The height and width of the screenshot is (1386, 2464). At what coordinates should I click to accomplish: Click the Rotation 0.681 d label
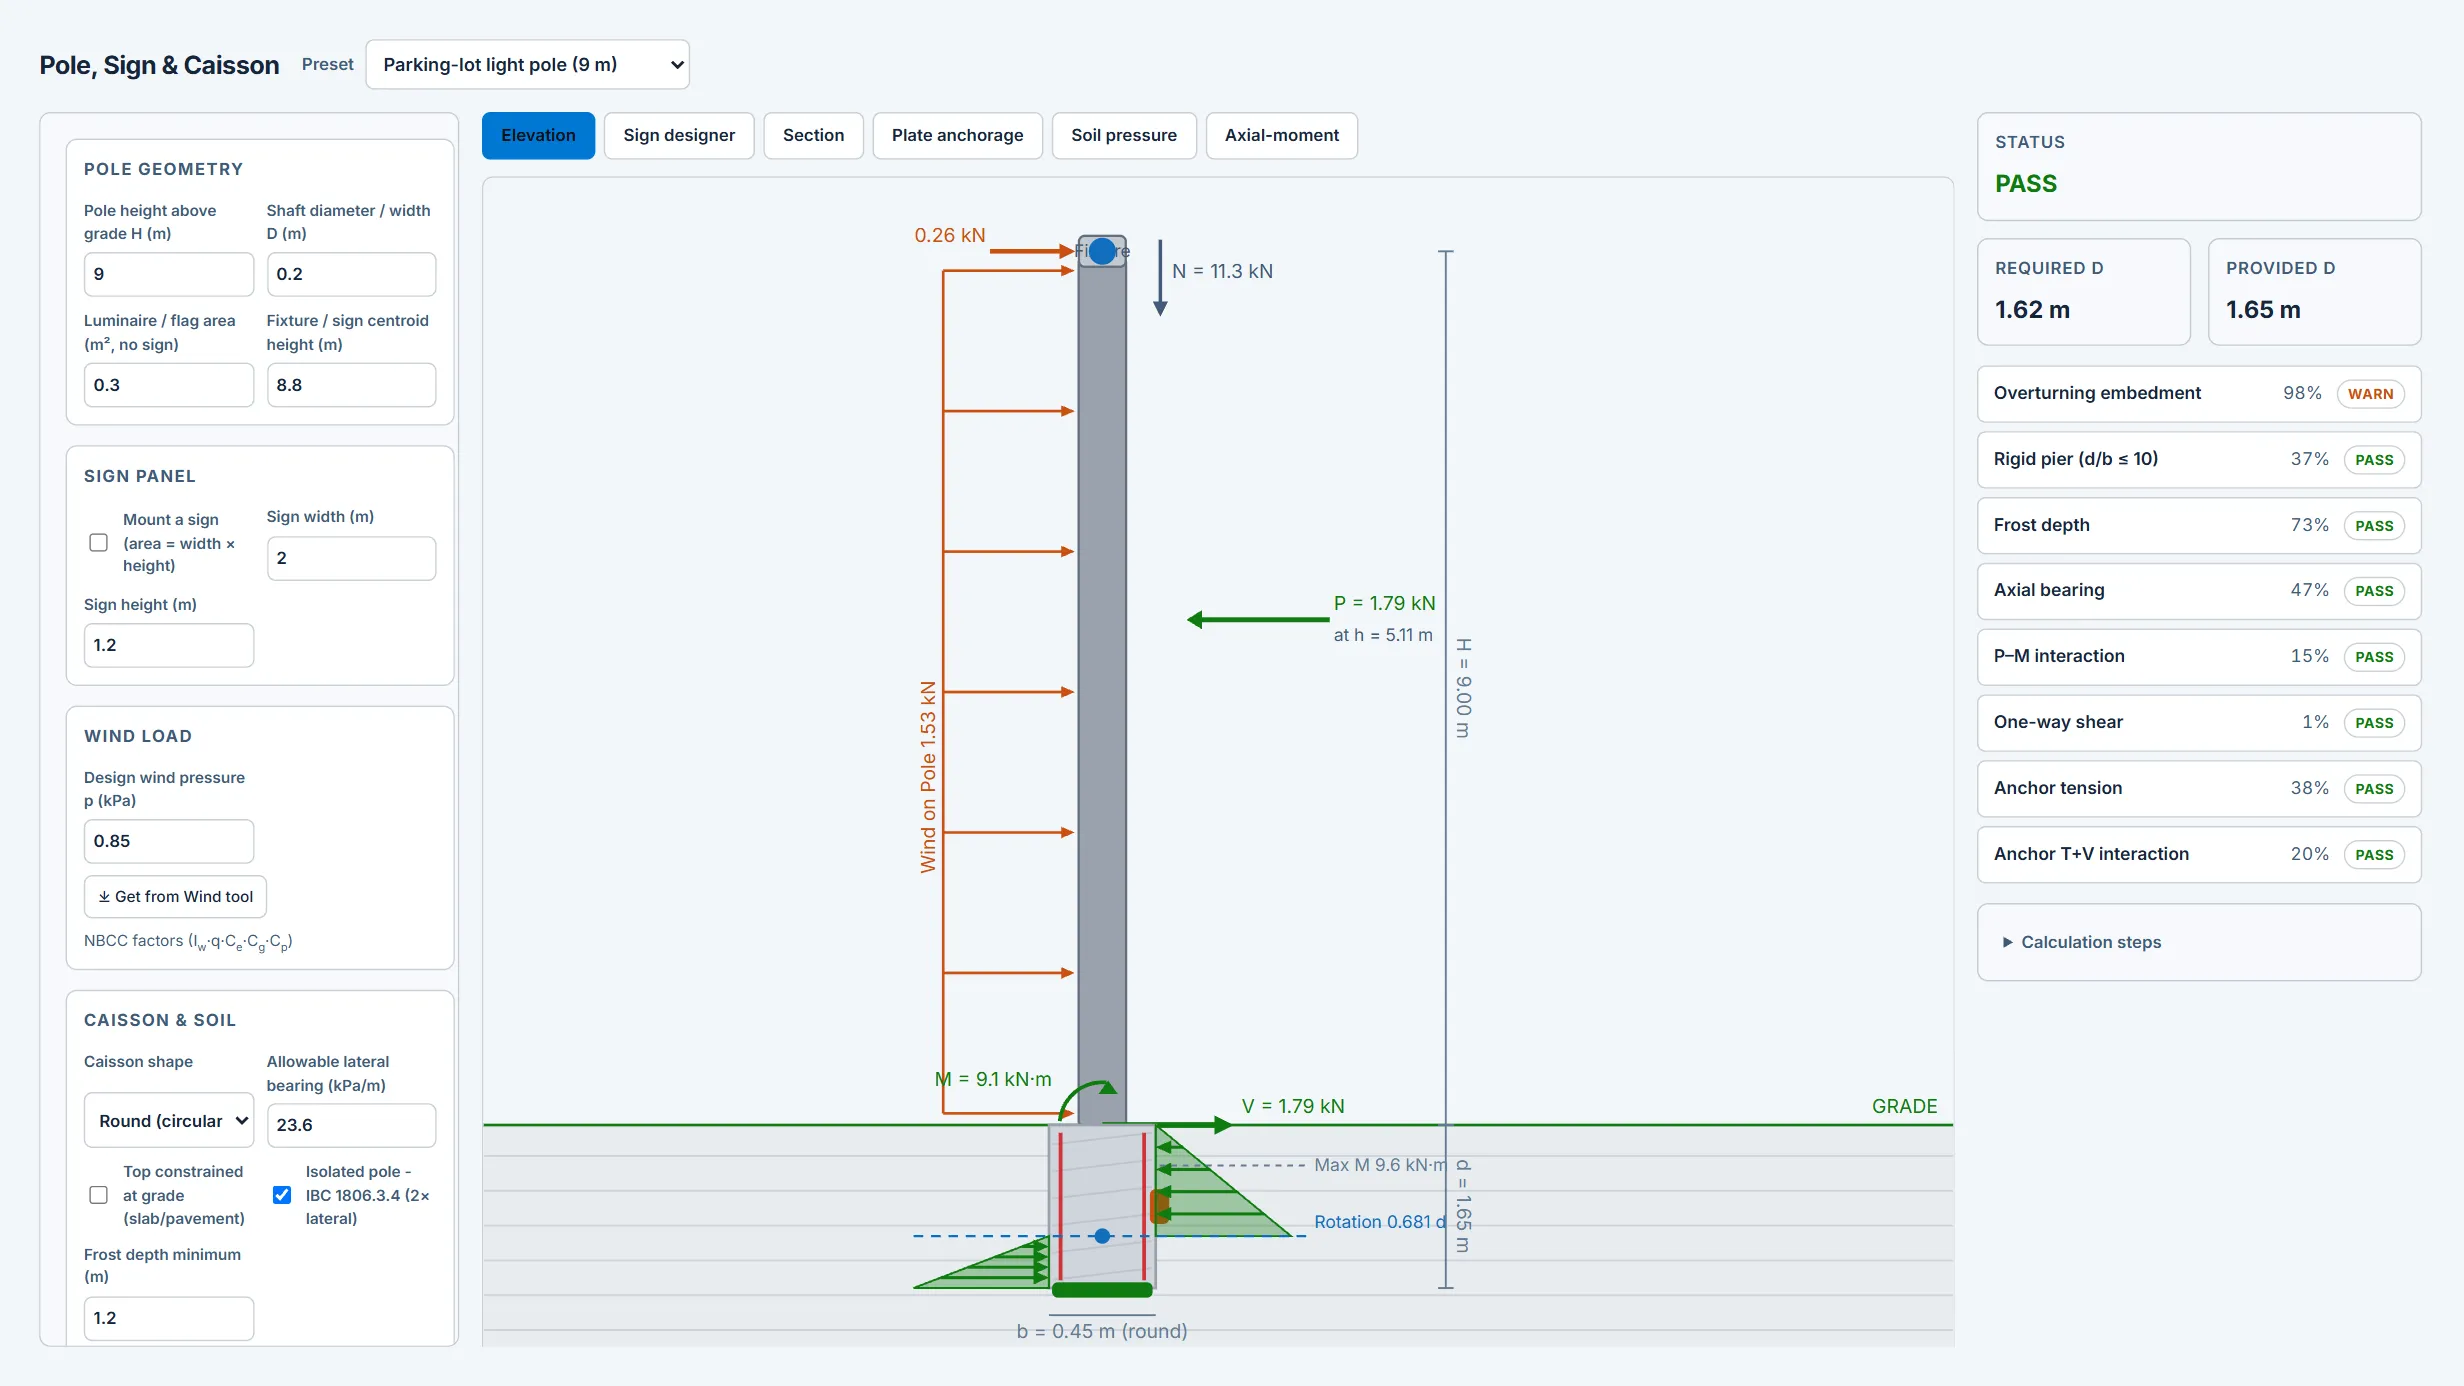coord(1380,1222)
